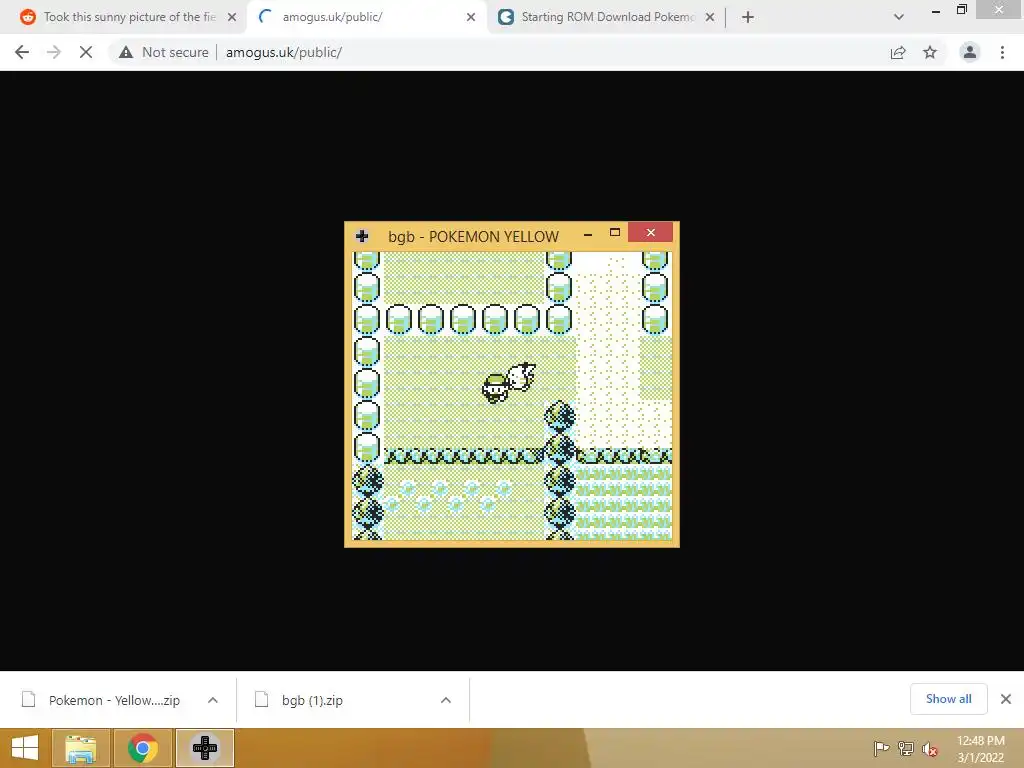Viewport: 1024px width, 768px height.
Task: Share this page using the share icon
Action: click(898, 52)
